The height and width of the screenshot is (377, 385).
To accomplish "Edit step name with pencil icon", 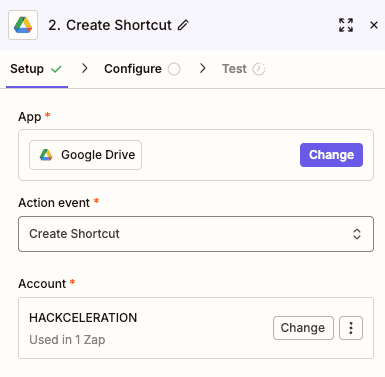I will pyautogui.click(x=183, y=25).
